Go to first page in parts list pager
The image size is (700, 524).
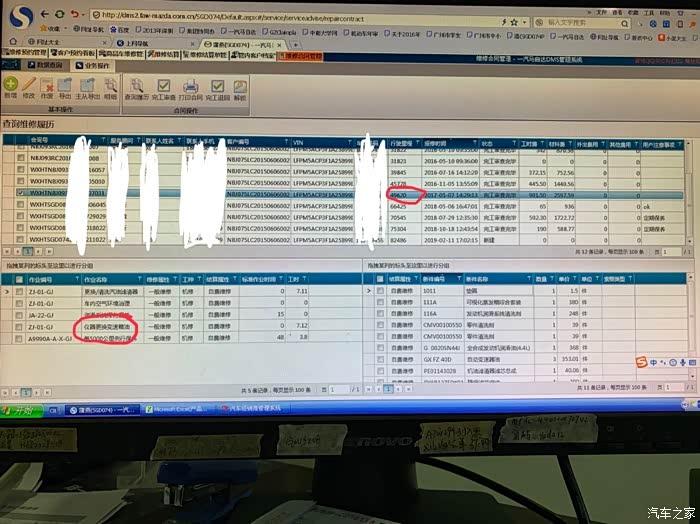368,389
